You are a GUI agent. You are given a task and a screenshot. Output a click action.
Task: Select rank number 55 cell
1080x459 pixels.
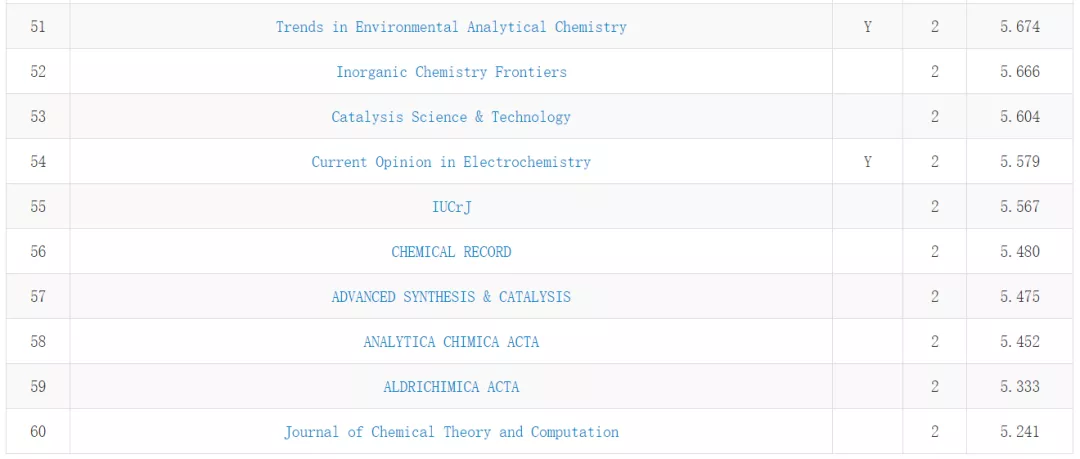pyautogui.click(x=38, y=207)
